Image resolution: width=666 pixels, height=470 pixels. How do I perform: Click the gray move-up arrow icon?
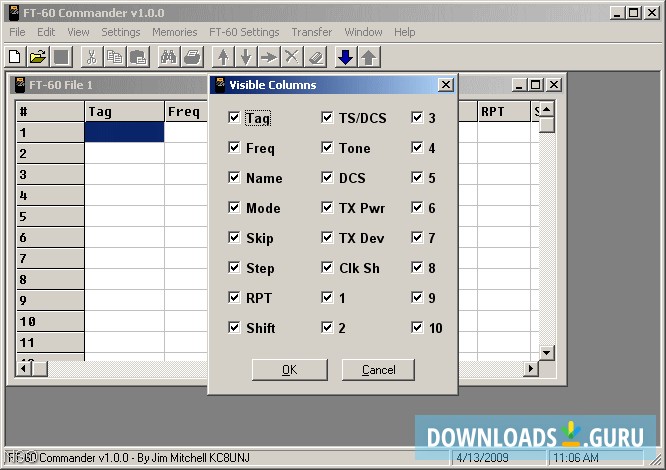point(223,57)
